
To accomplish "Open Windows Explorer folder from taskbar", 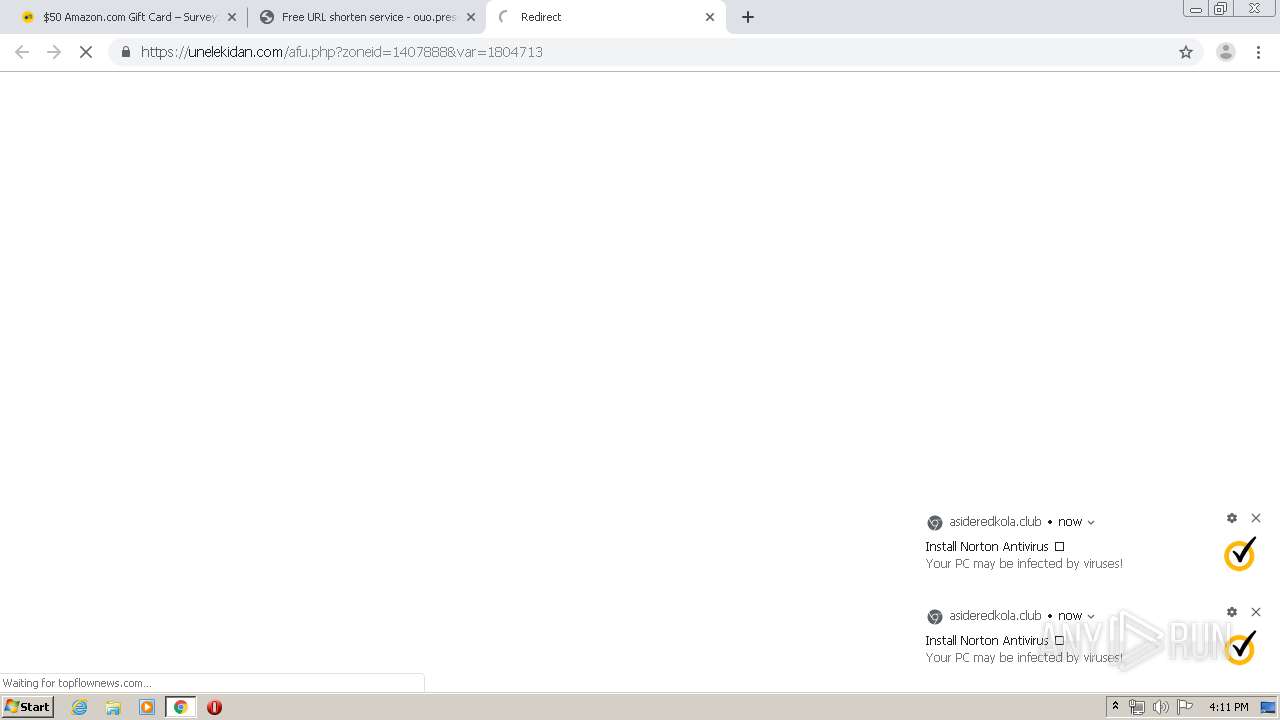I will [113, 707].
